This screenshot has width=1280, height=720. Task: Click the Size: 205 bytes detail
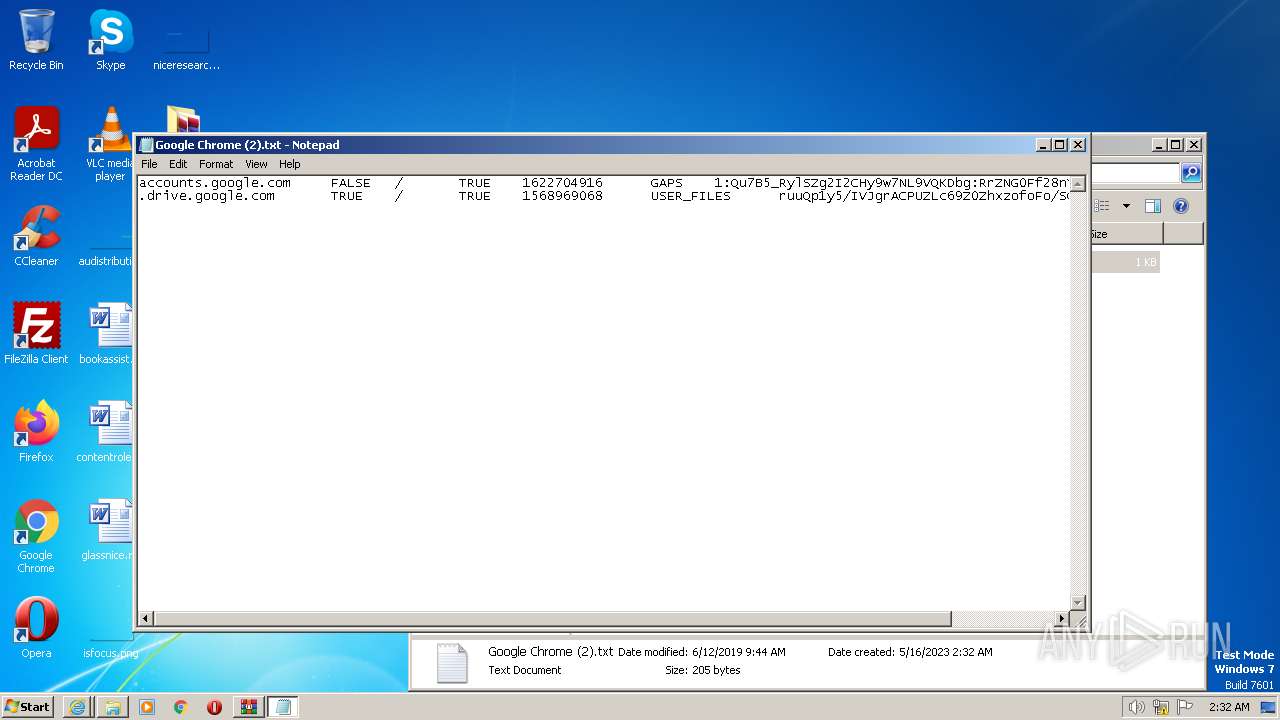click(x=703, y=670)
